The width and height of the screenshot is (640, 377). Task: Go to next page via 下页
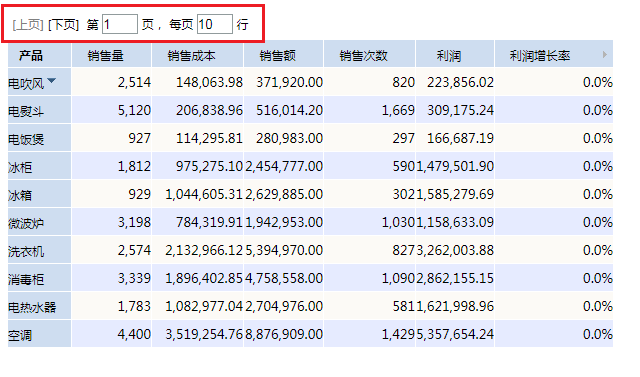pos(63,25)
